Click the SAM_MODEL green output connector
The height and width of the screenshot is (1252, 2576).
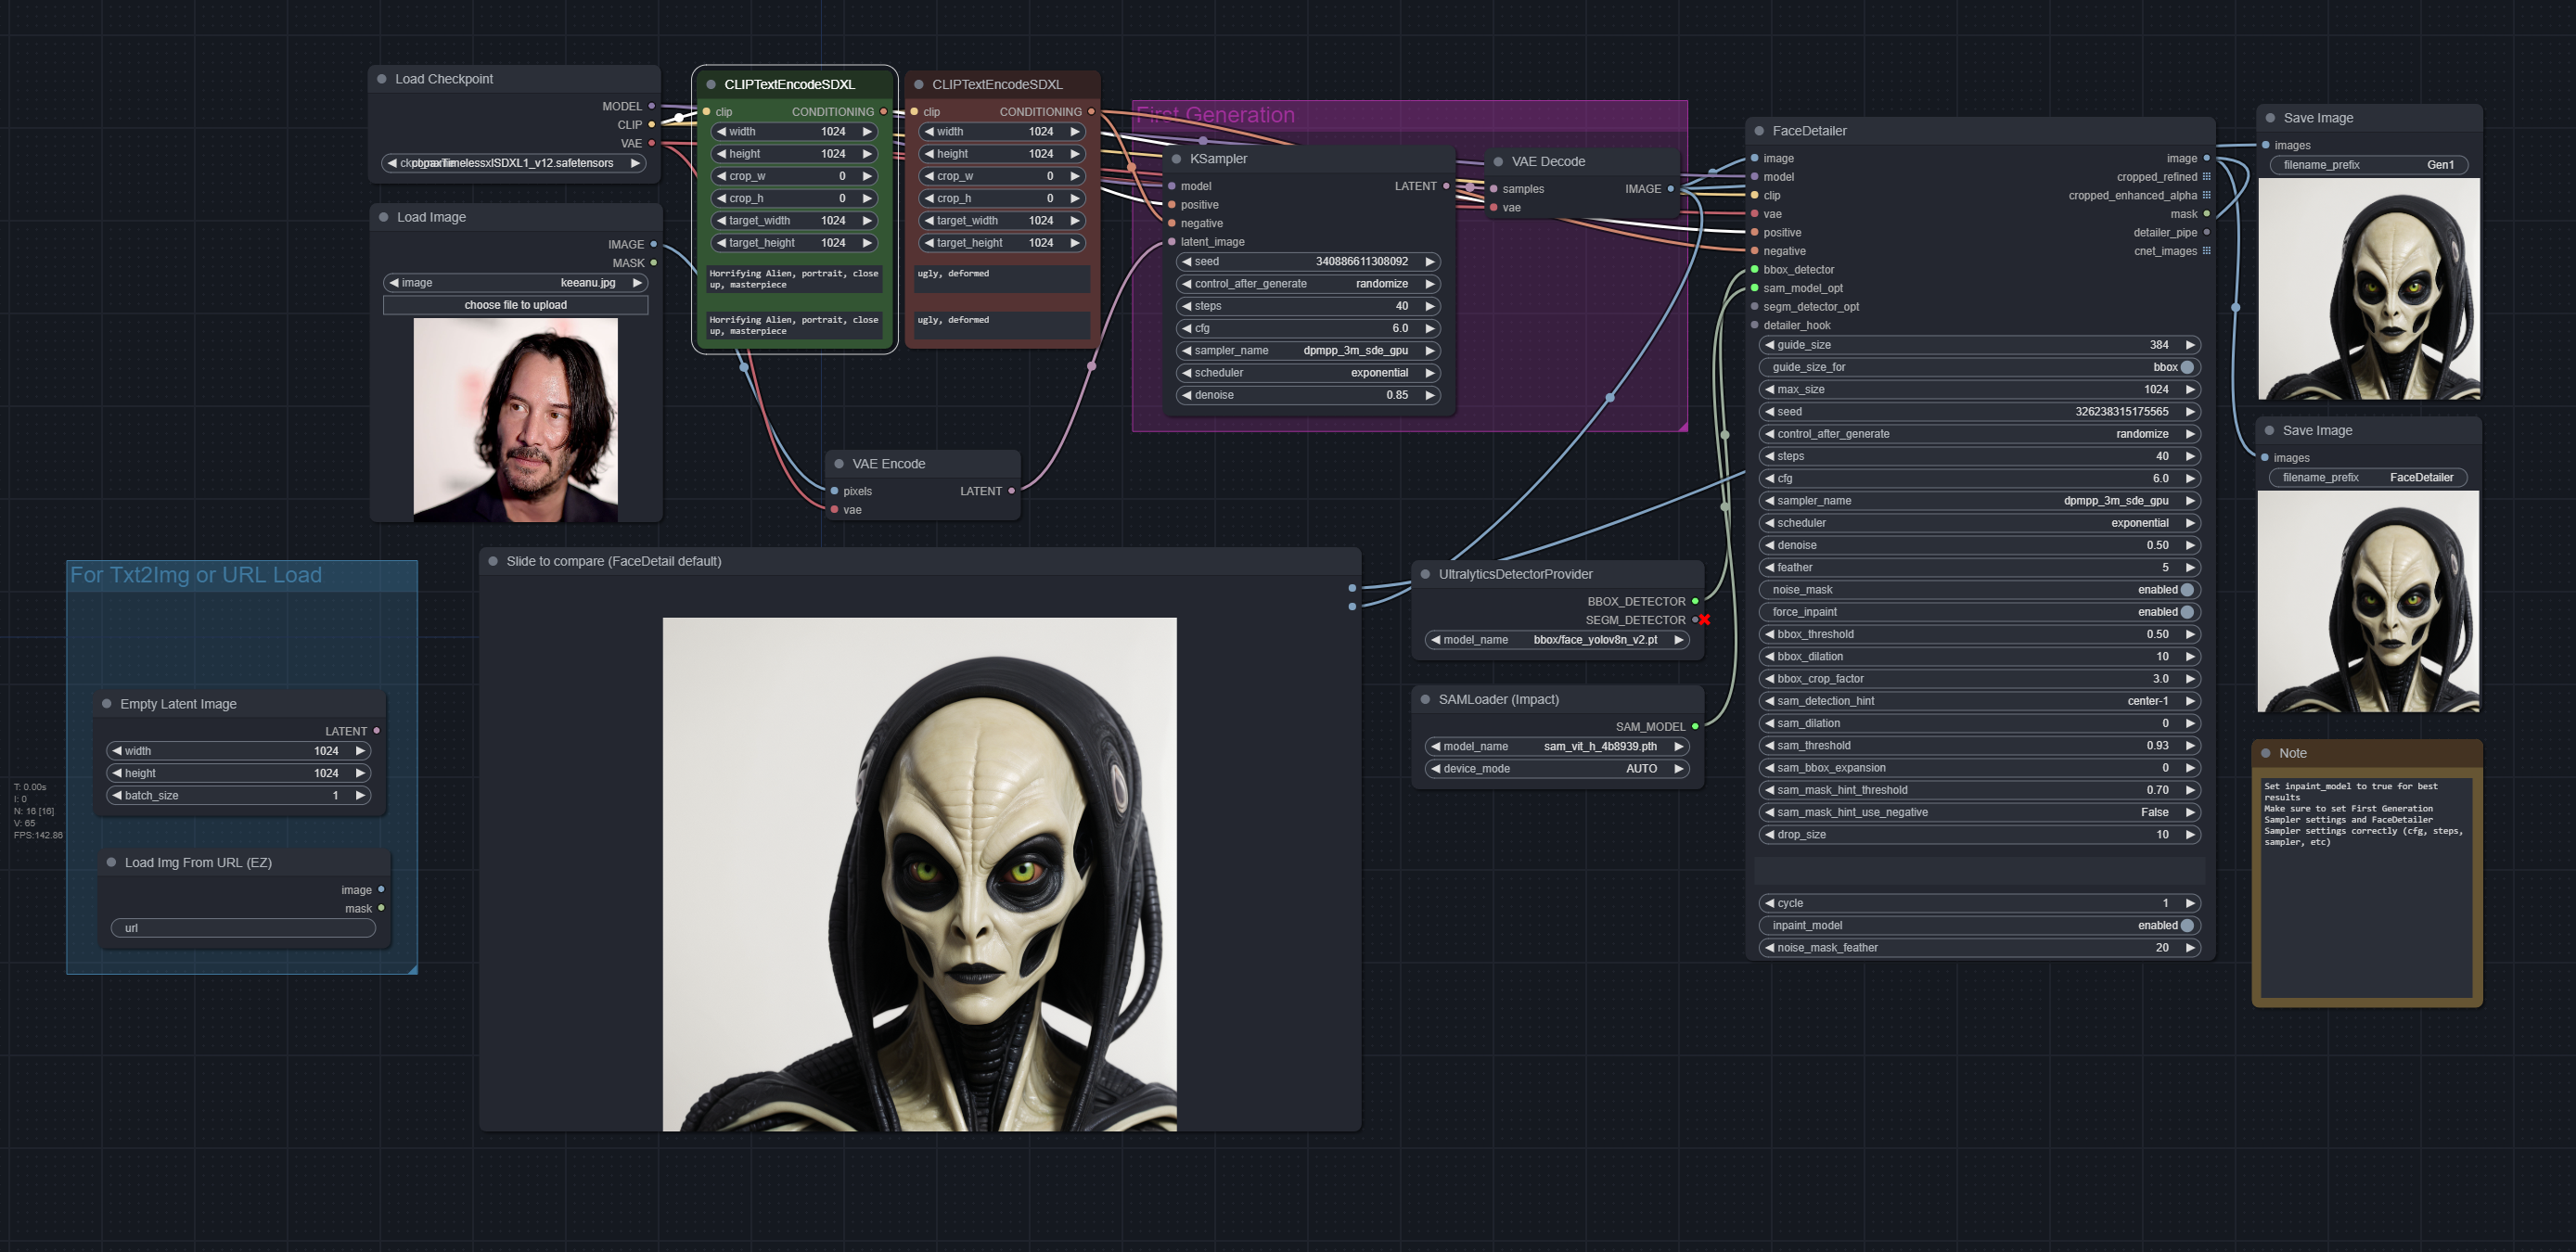coord(1695,727)
